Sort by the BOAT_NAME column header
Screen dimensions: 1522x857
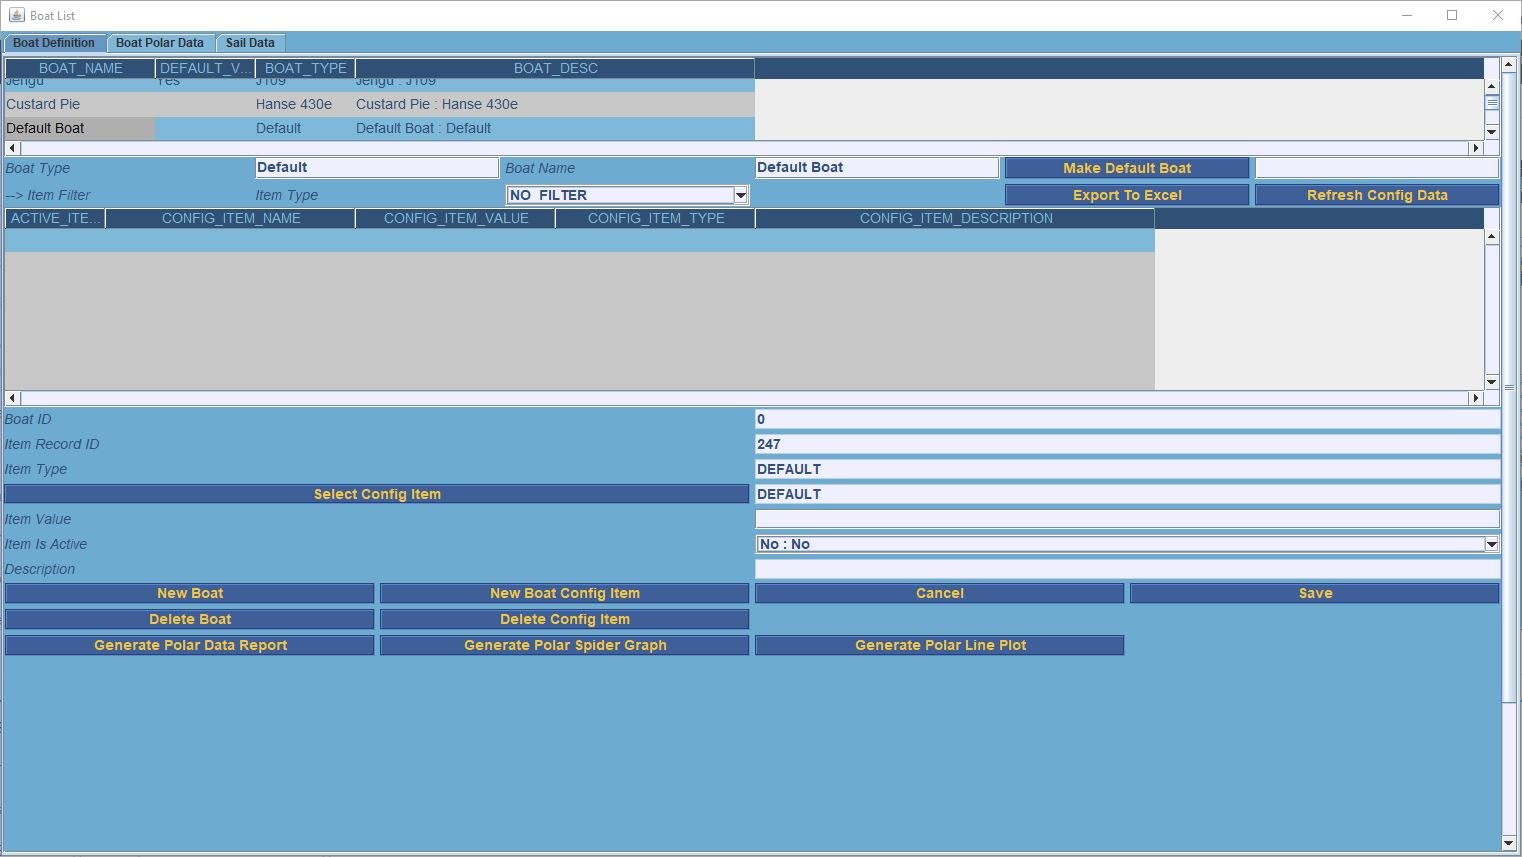pos(81,68)
